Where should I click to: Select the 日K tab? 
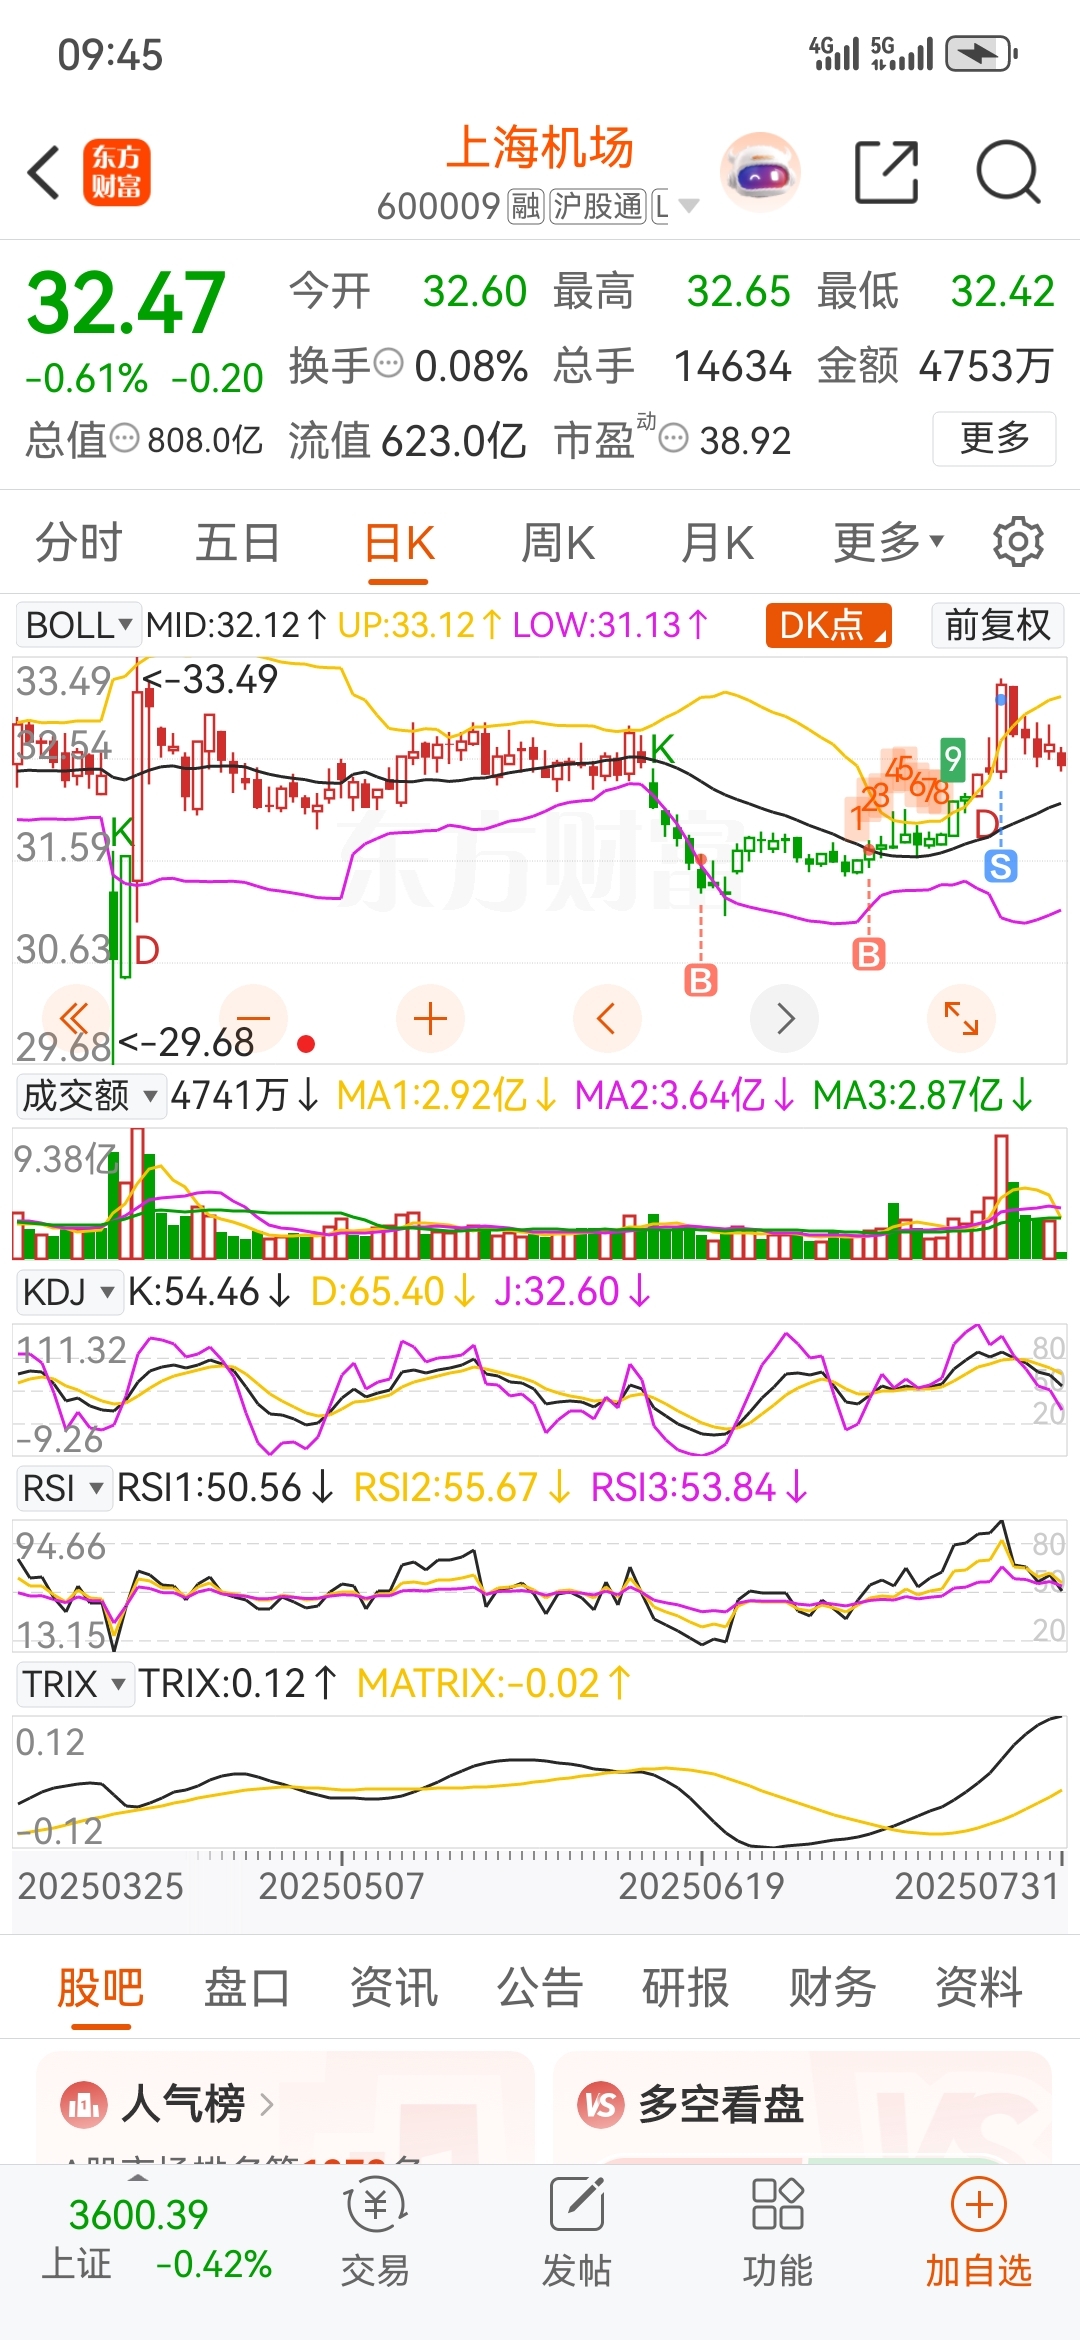coord(399,544)
